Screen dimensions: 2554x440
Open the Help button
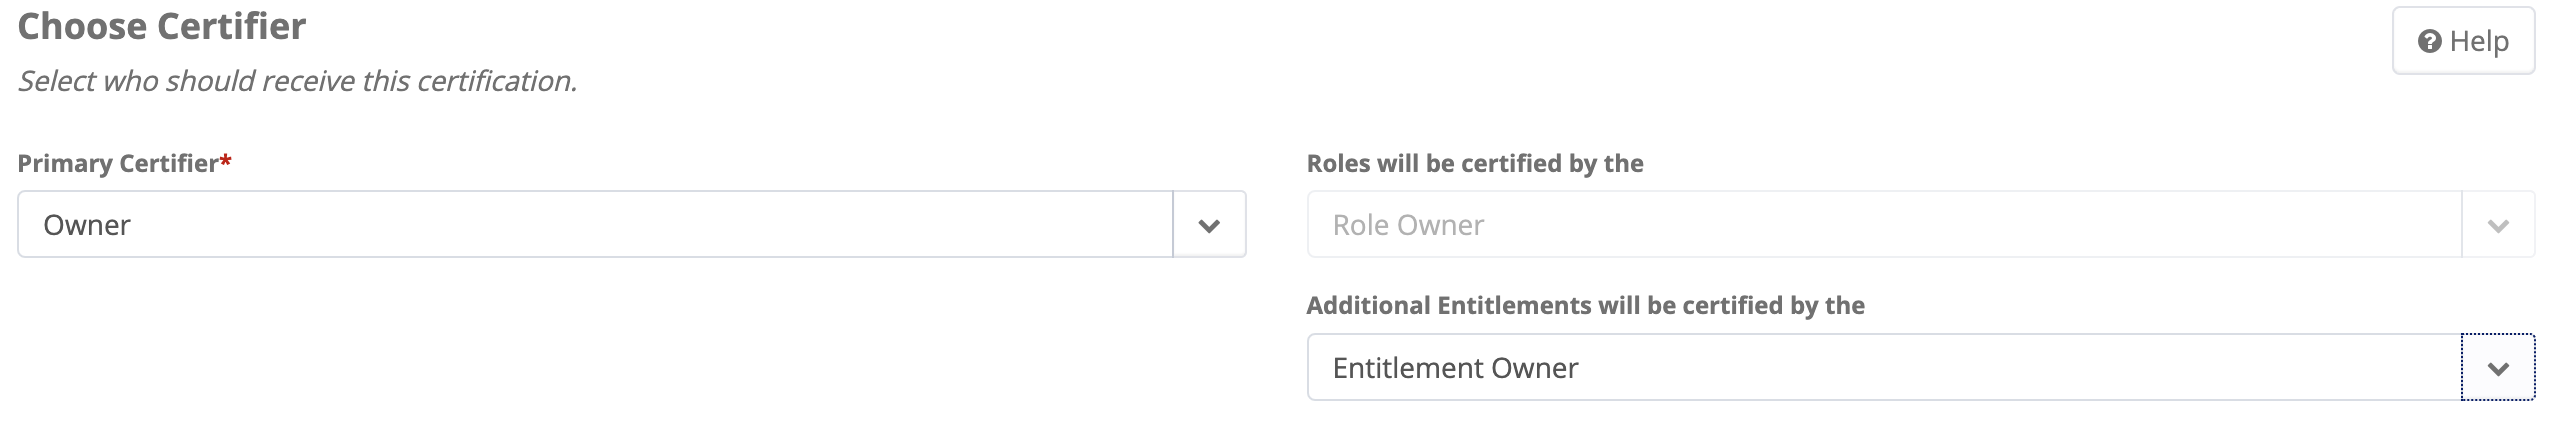pos(2462,41)
